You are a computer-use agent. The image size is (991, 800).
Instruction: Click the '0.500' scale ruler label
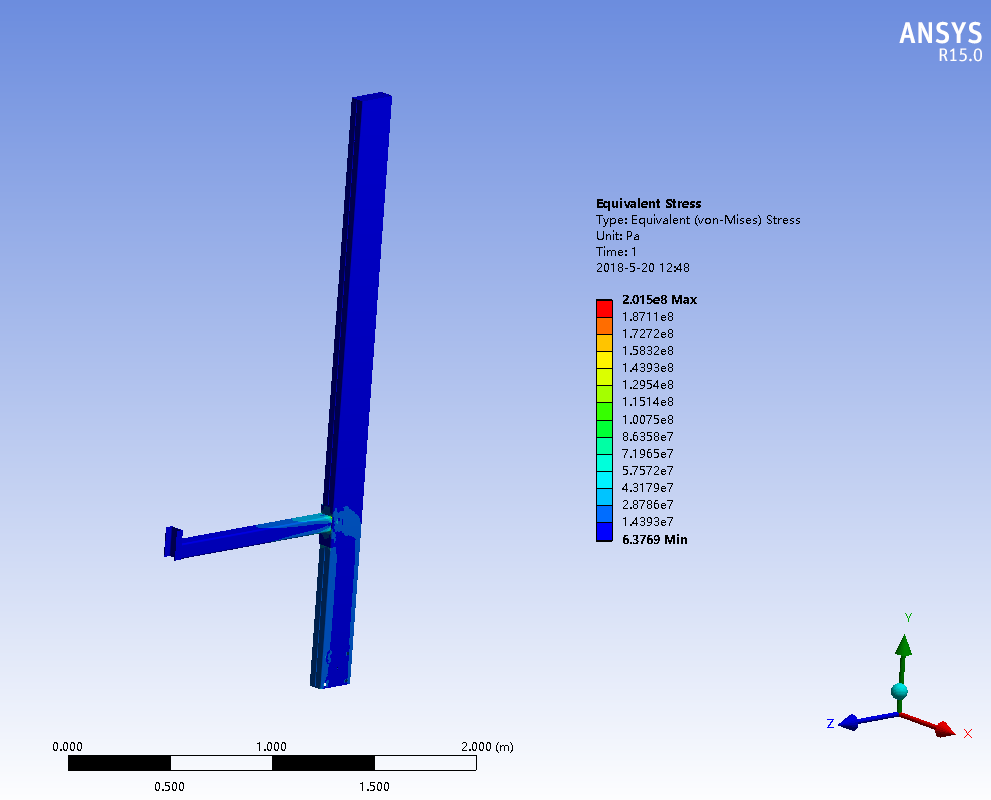(x=169, y=787)
